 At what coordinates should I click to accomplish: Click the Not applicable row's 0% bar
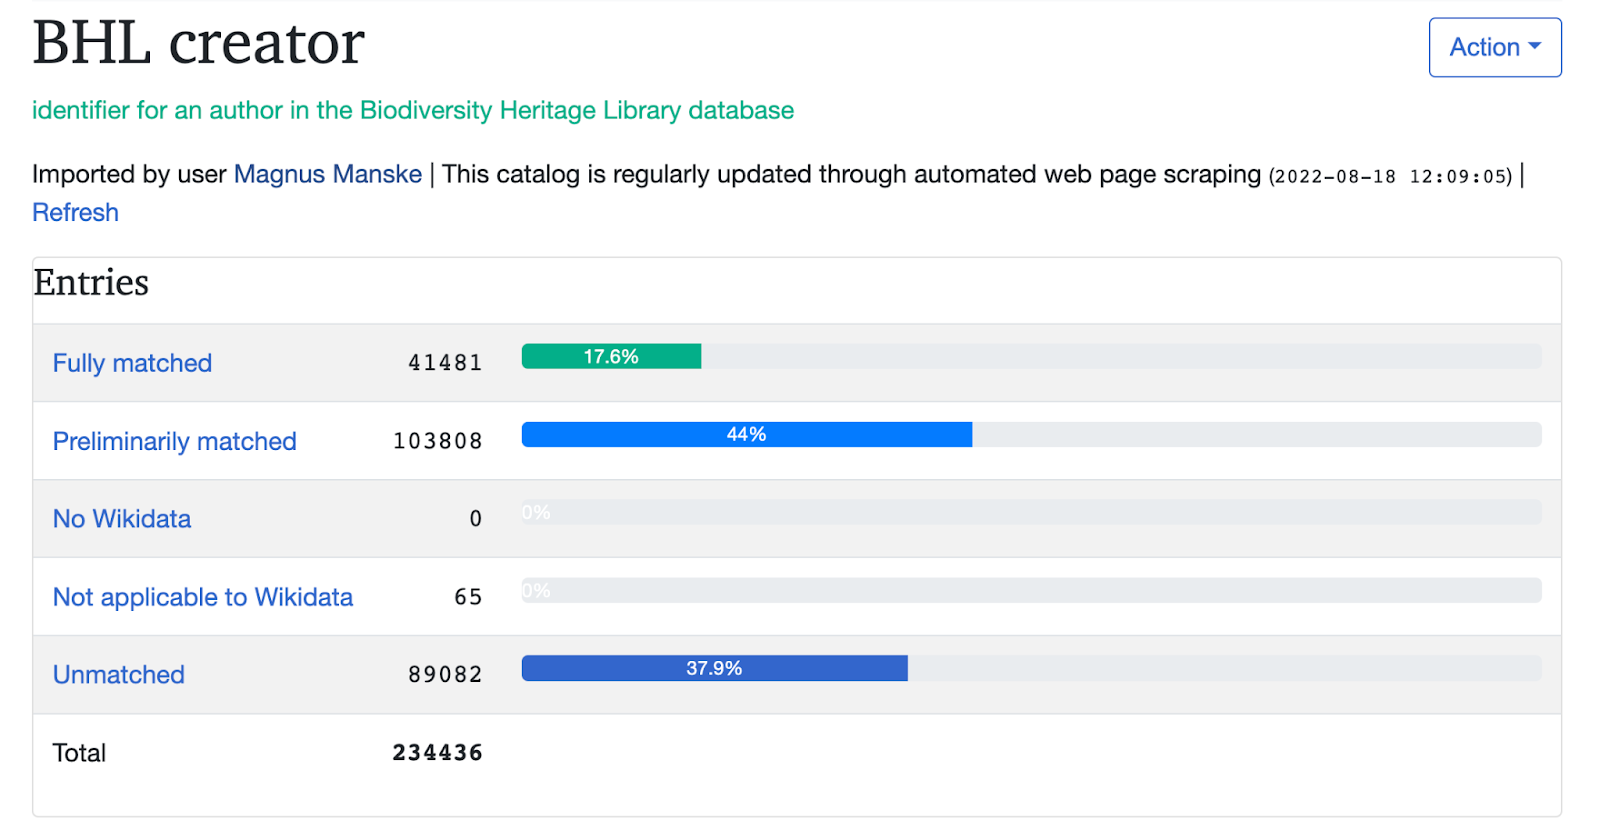tap(1030, 591)
